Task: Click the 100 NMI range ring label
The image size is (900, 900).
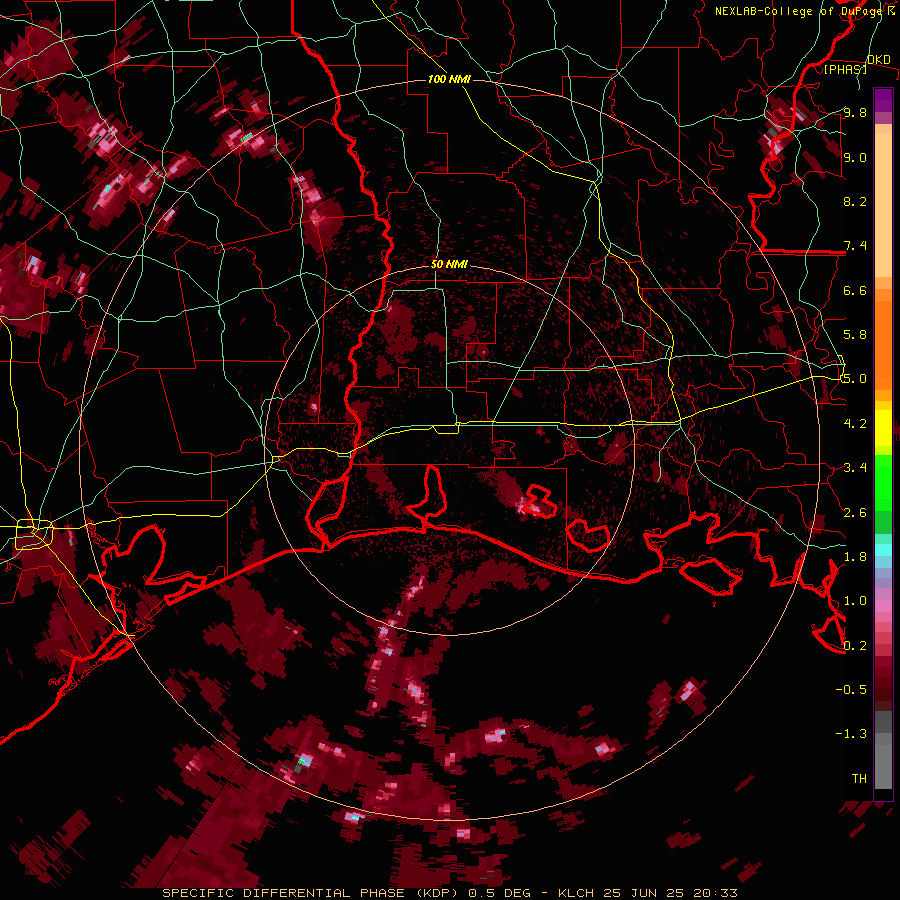Action: click(449, 79)
